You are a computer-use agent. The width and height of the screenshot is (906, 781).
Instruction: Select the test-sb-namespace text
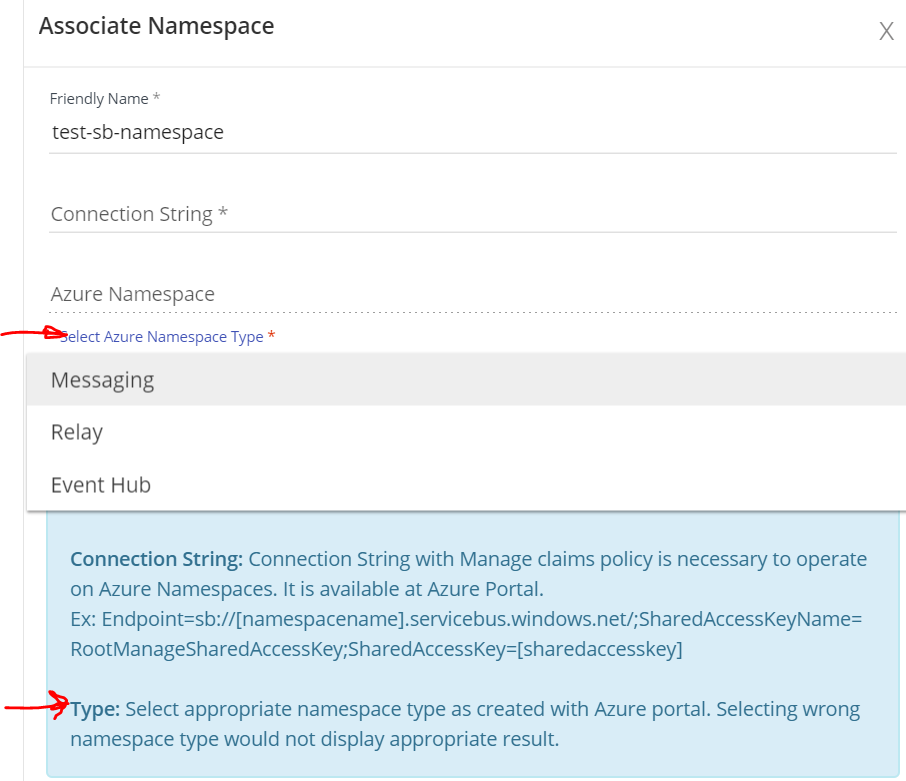click(x=137, y=132)
